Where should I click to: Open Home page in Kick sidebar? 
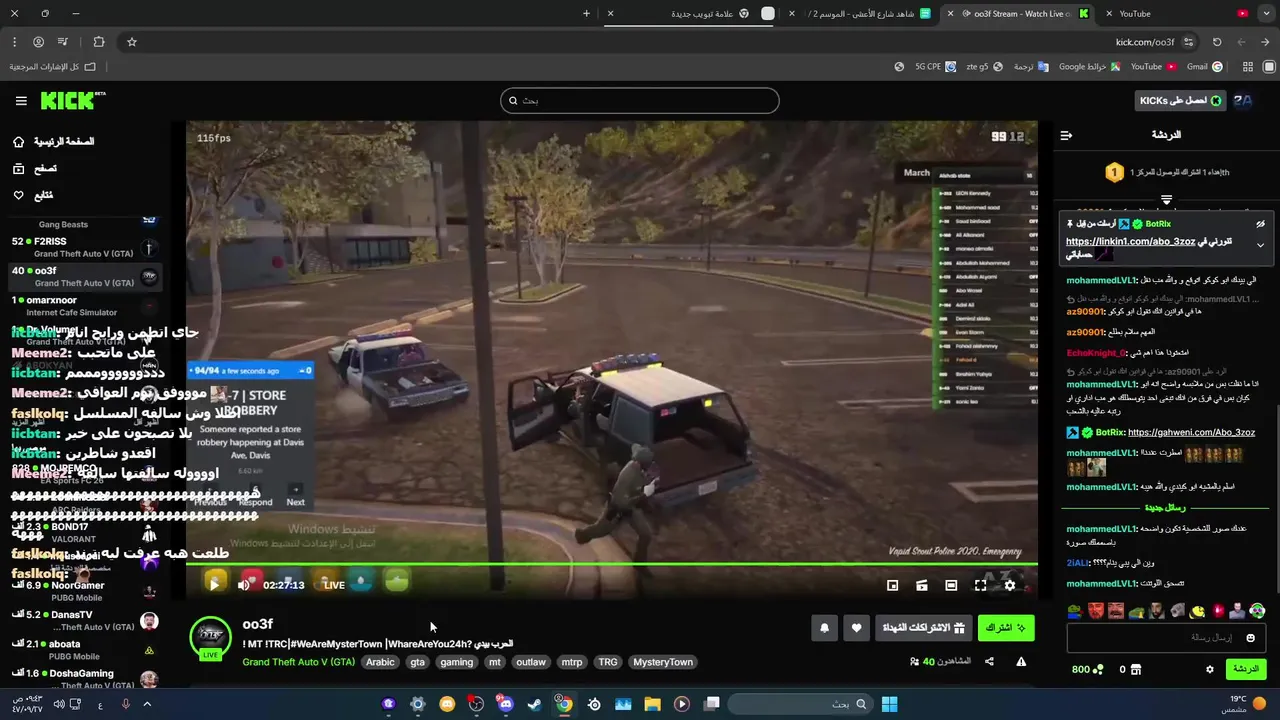coord(53,142)
